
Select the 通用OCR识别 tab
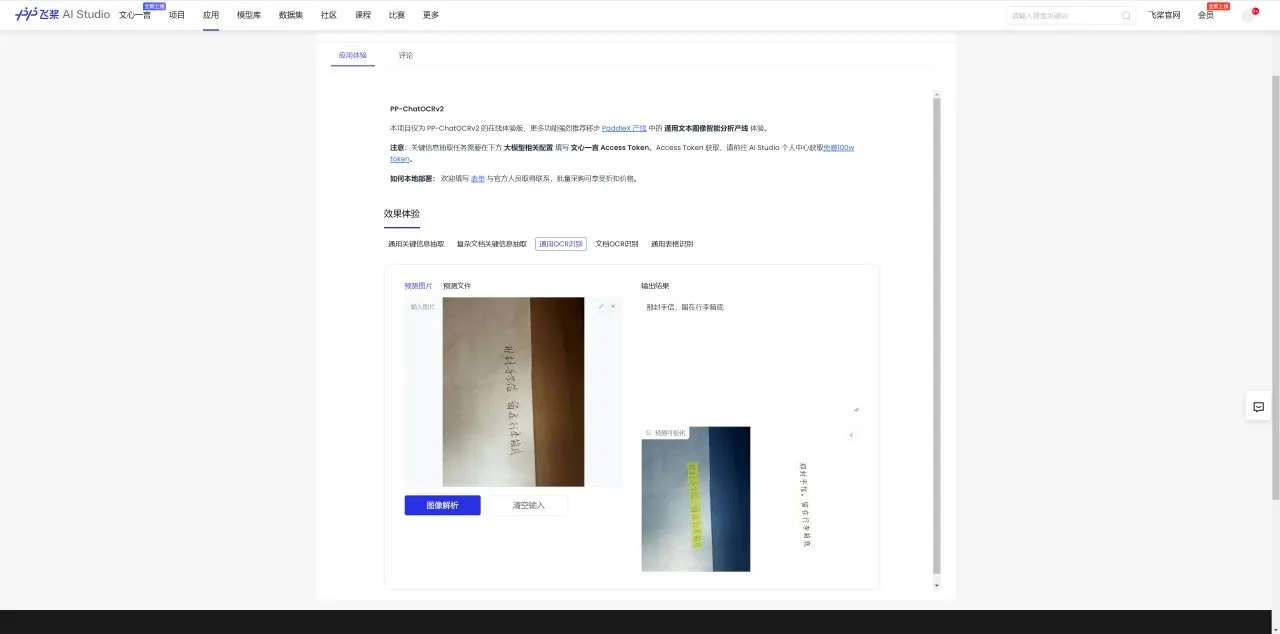(x=561, y=244)
